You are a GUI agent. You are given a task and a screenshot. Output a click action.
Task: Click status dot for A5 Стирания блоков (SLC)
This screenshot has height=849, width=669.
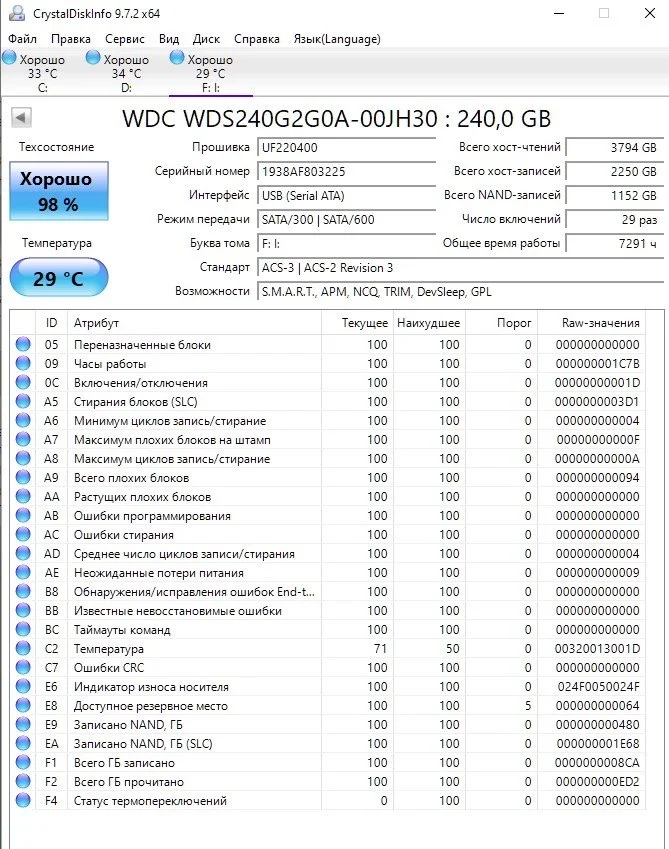23,401
